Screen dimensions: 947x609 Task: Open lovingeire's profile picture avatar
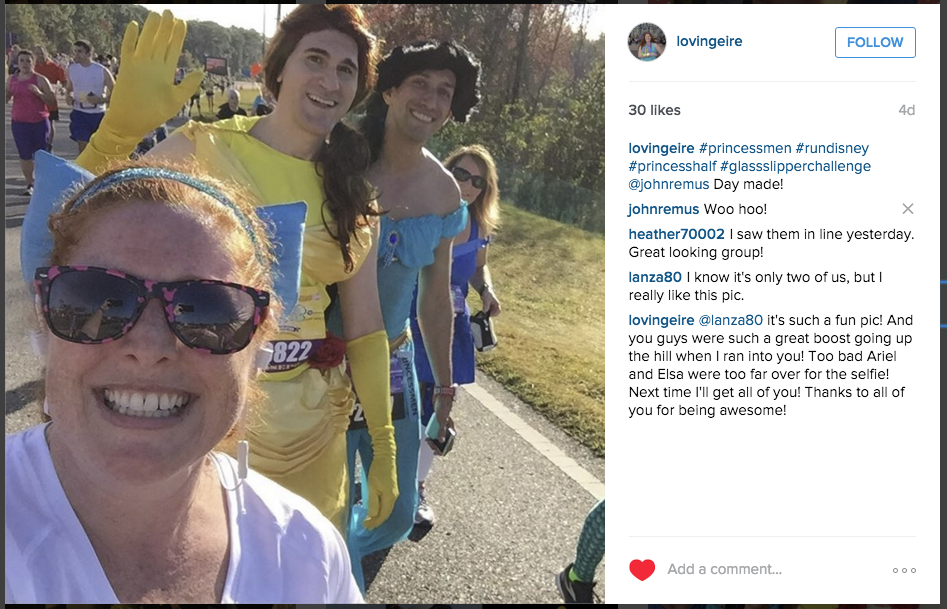[647, 42]
